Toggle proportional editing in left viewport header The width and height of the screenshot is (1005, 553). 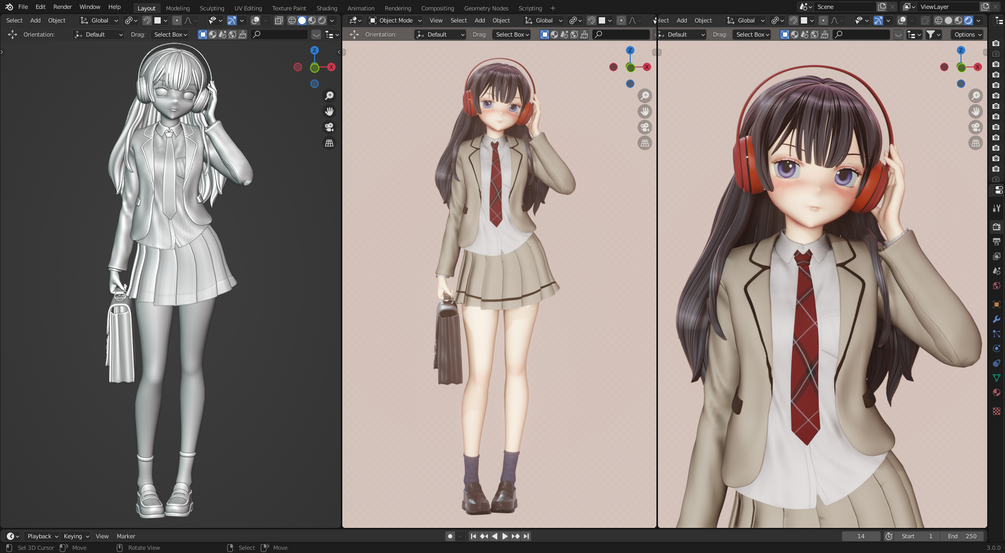tap(177, 21)
